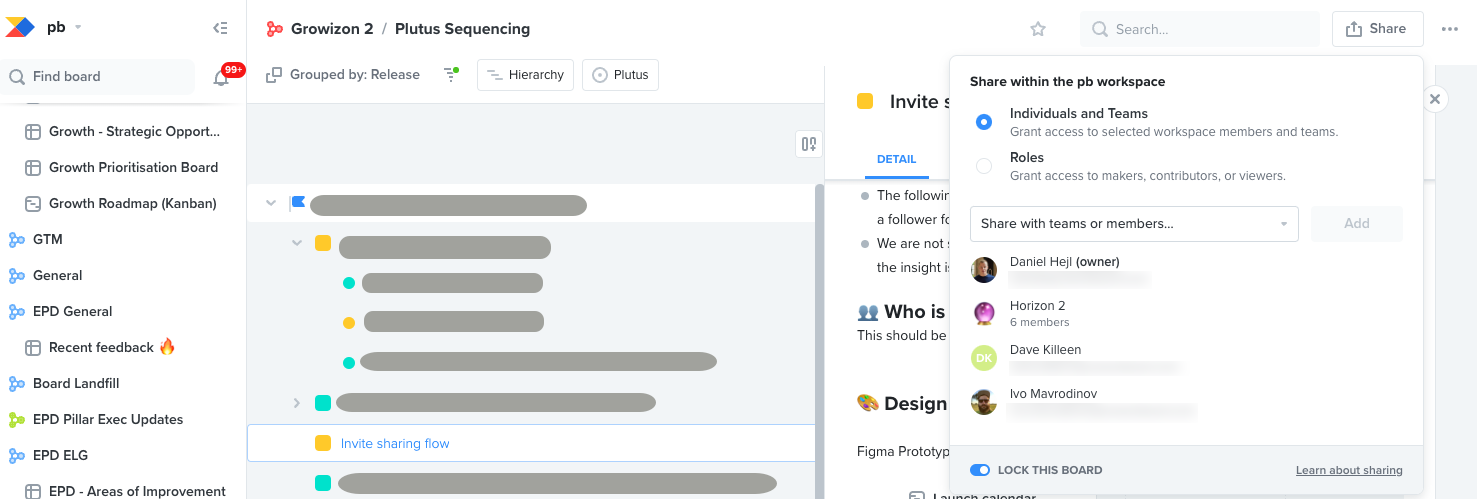Click the Horizon 2 team icon
Viewport: 1477px width, 499px height.
(x=984, y=314)
